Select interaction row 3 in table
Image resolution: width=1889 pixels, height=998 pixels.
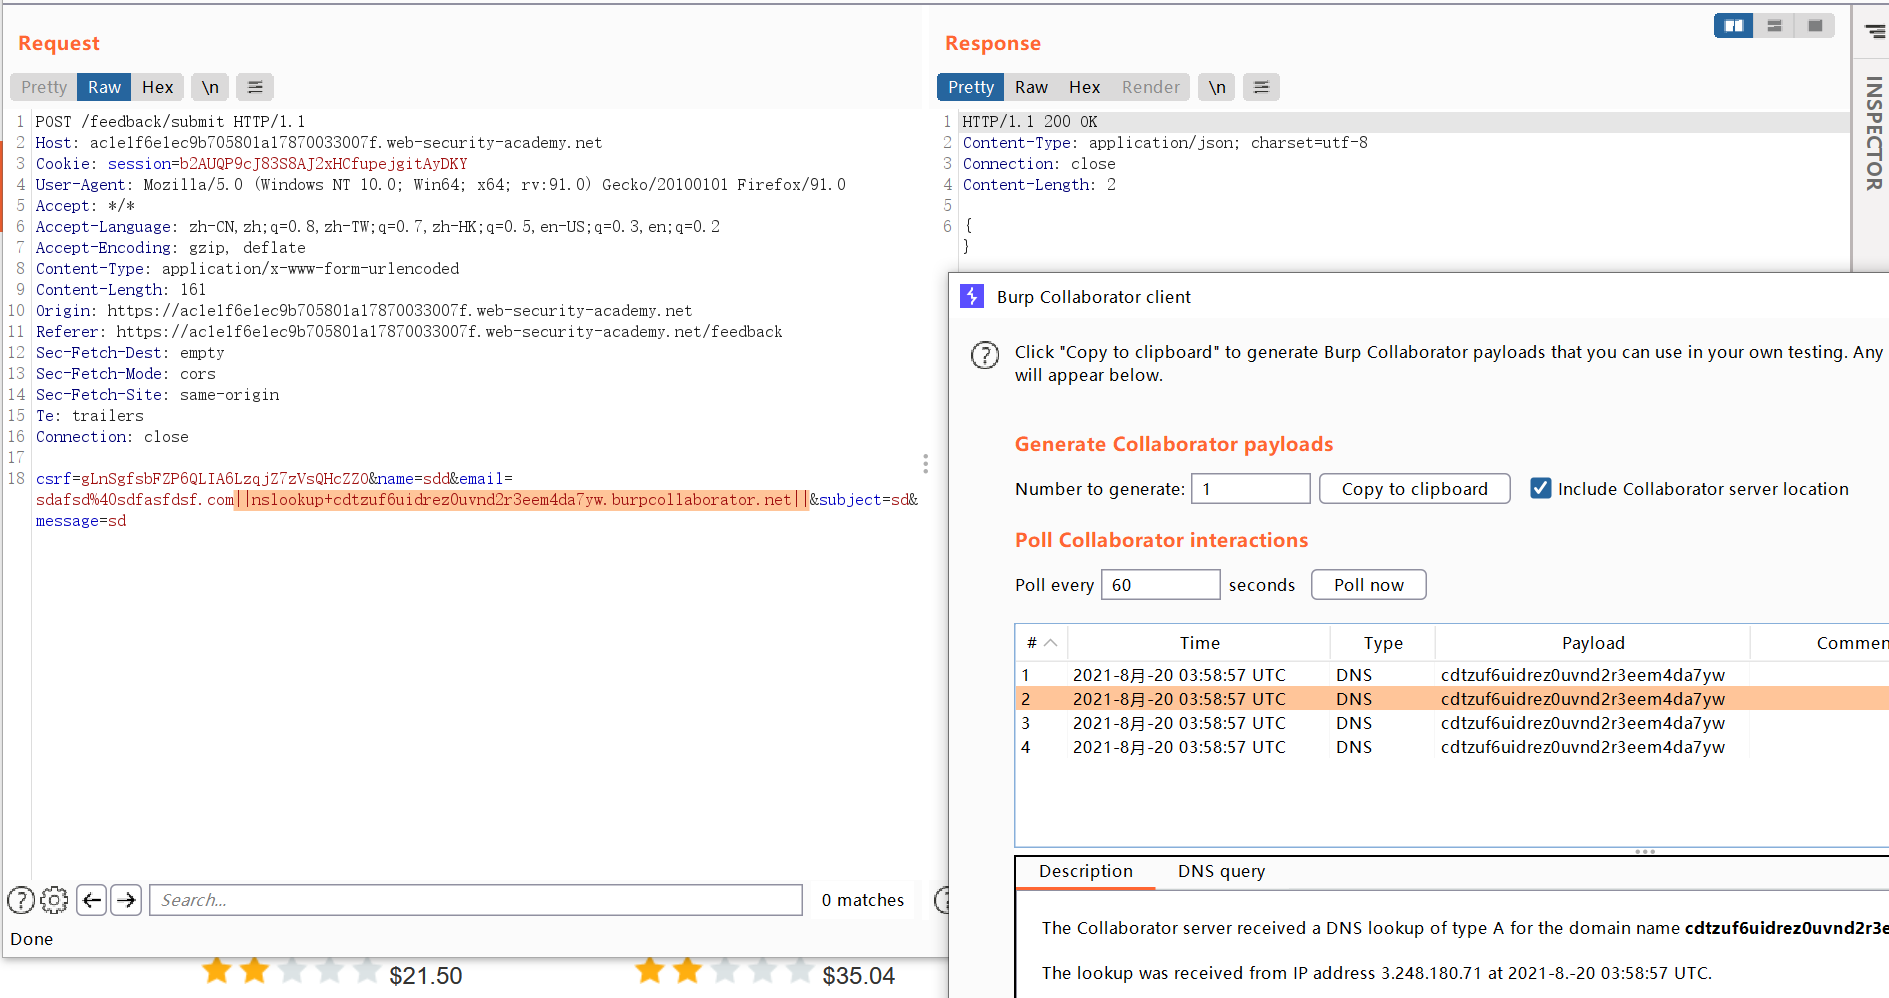(x=1452, y=723)
